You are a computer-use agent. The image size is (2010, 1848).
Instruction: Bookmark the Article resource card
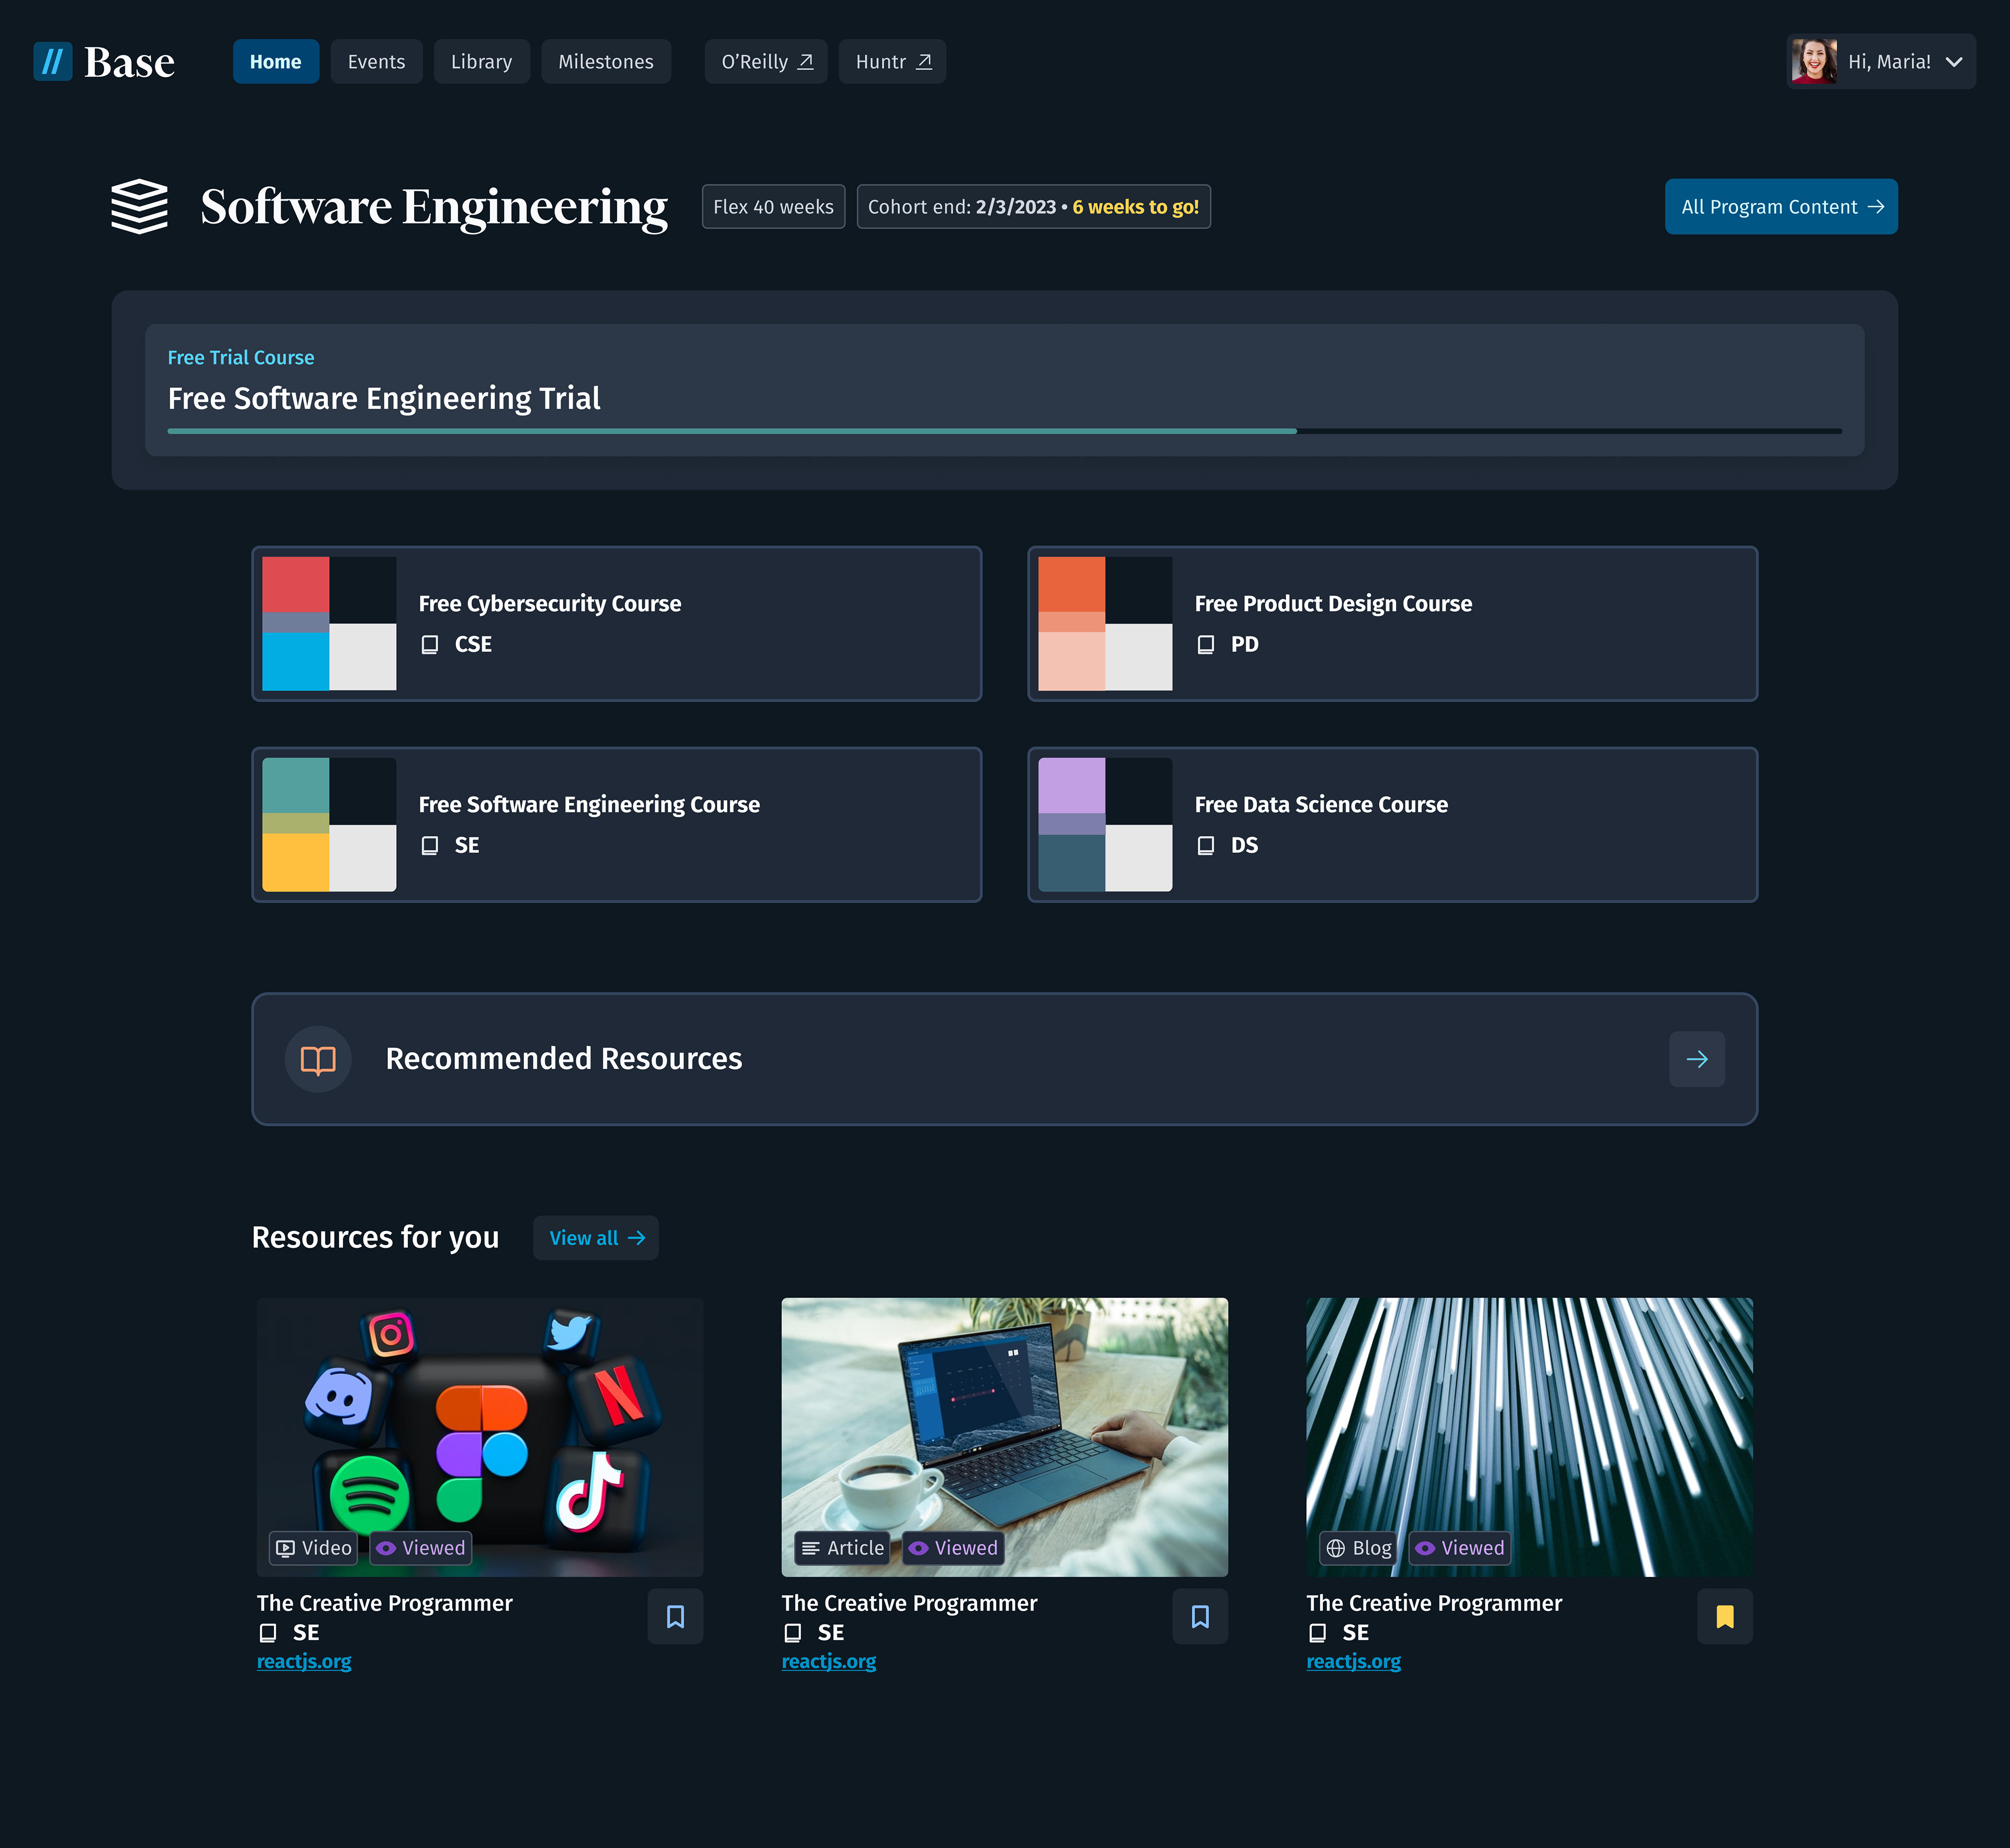(1200, 1617)
